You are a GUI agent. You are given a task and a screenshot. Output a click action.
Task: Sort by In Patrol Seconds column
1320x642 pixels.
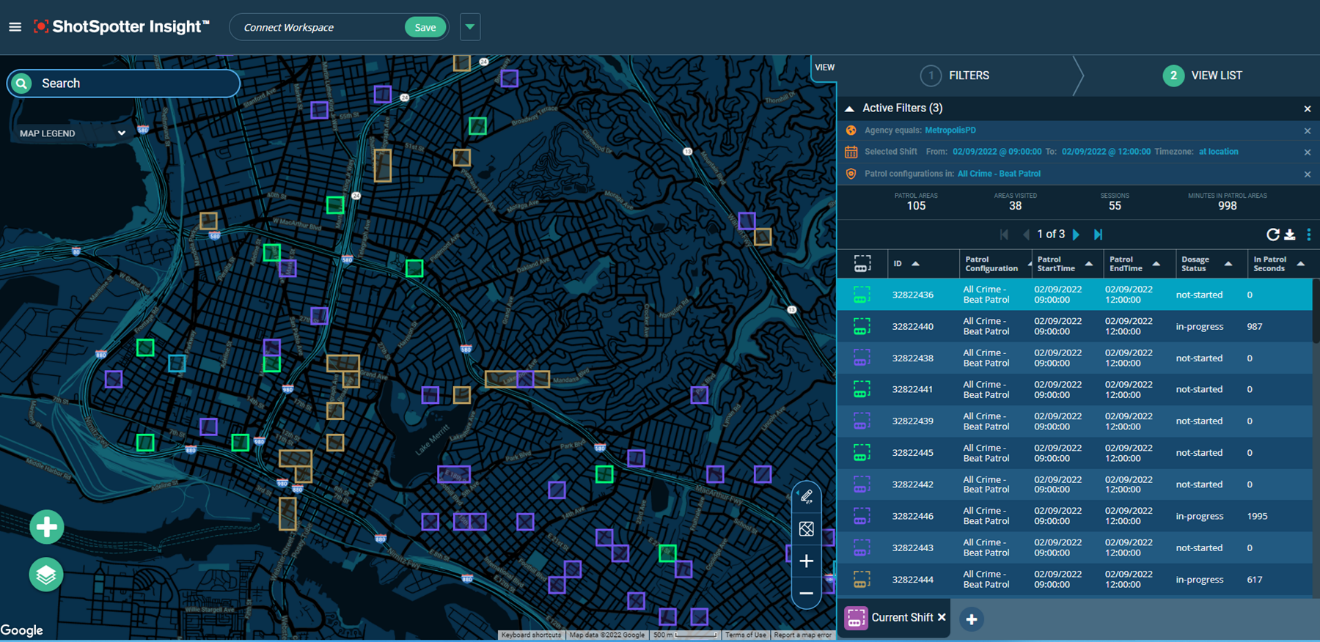(1280, 264)
